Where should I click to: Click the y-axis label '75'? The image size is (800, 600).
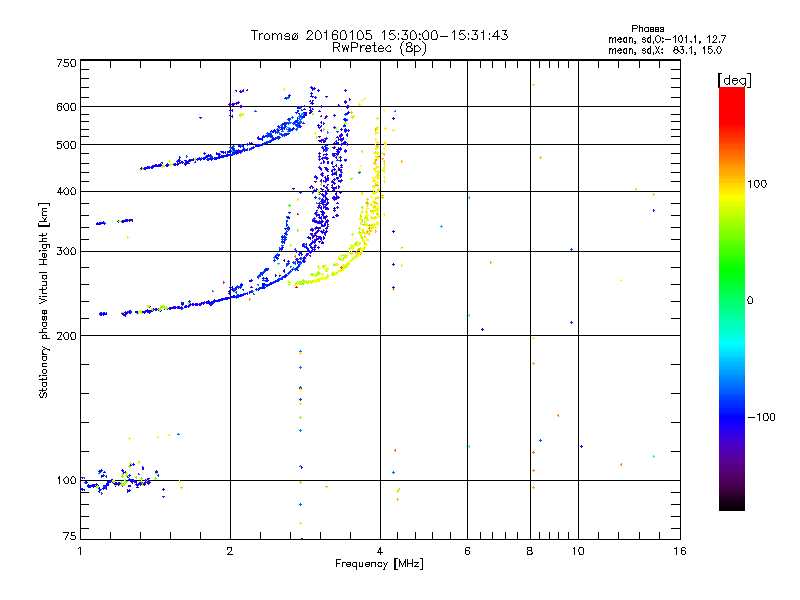(70, 536)
